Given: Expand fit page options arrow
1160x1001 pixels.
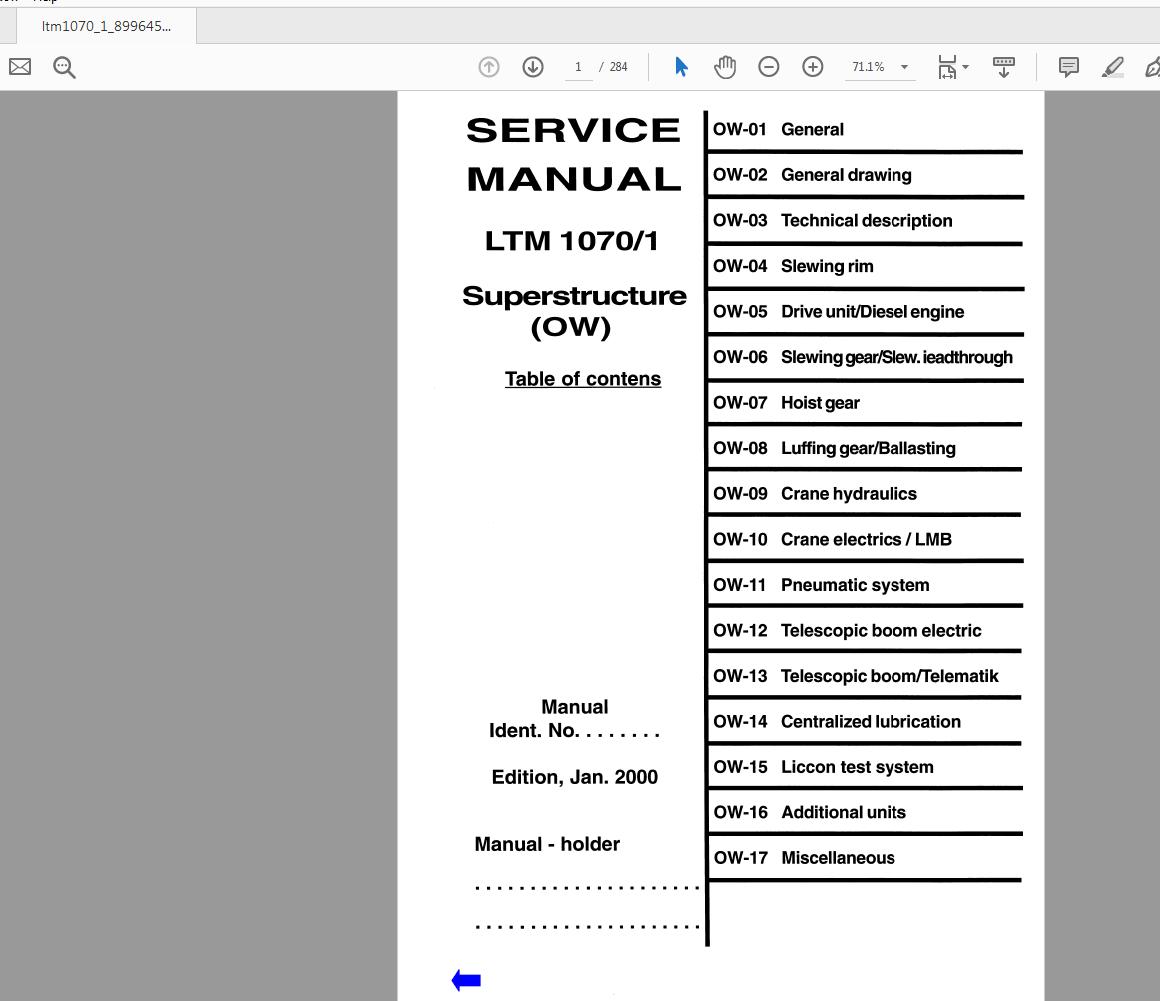Looking at the screenshot, I should [965, 67].
